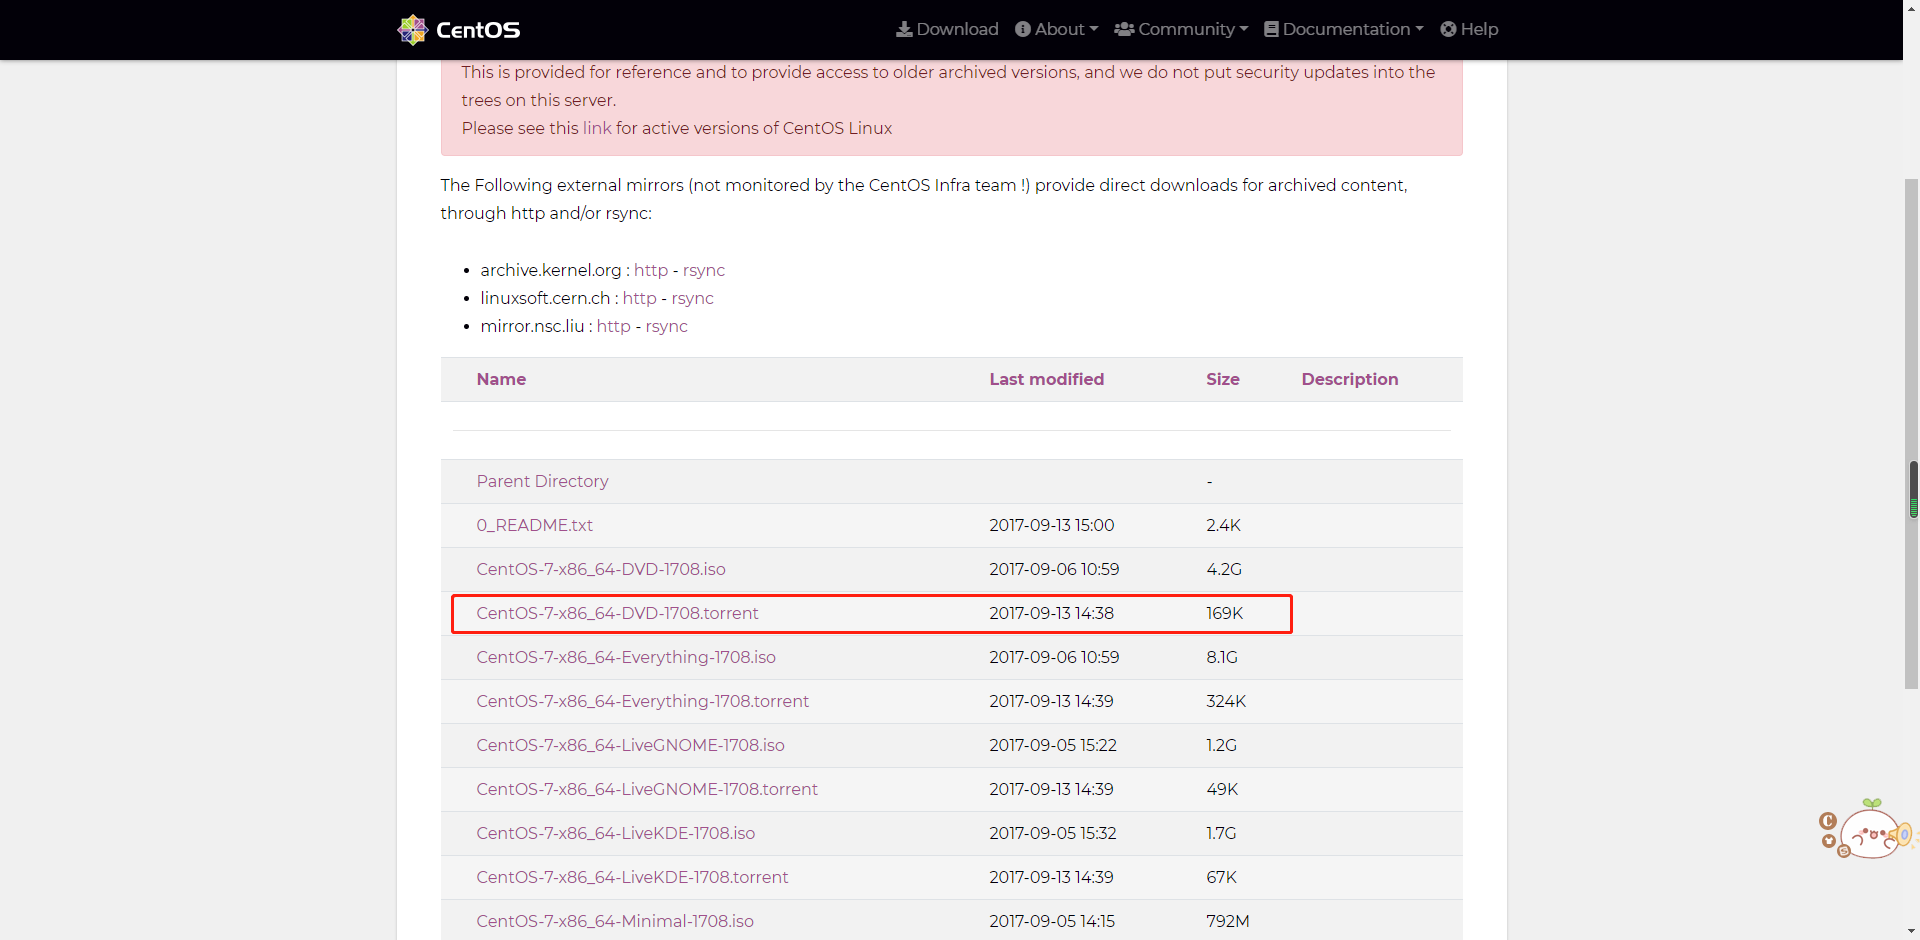Open linuxsoft.cern.ch http mirror
The image size is (1920, 940).
coord(640,298)
